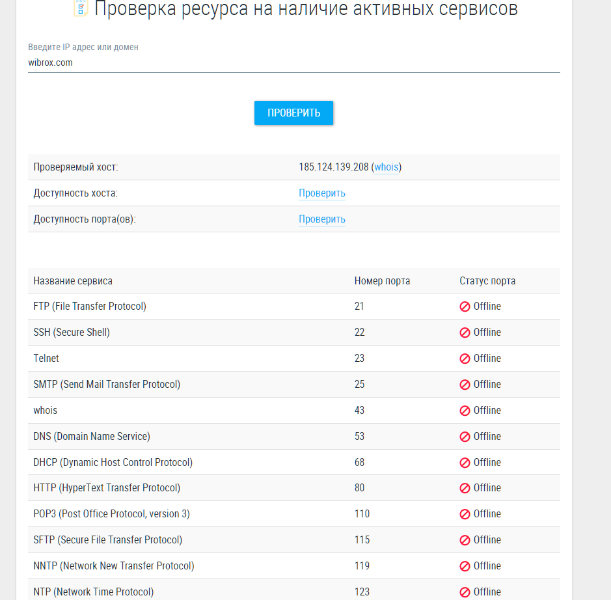This screenshot has height=600, width=611.
Task: Open the whois link next to the IP
Action: pyautogui.click(x=386, y=167)
